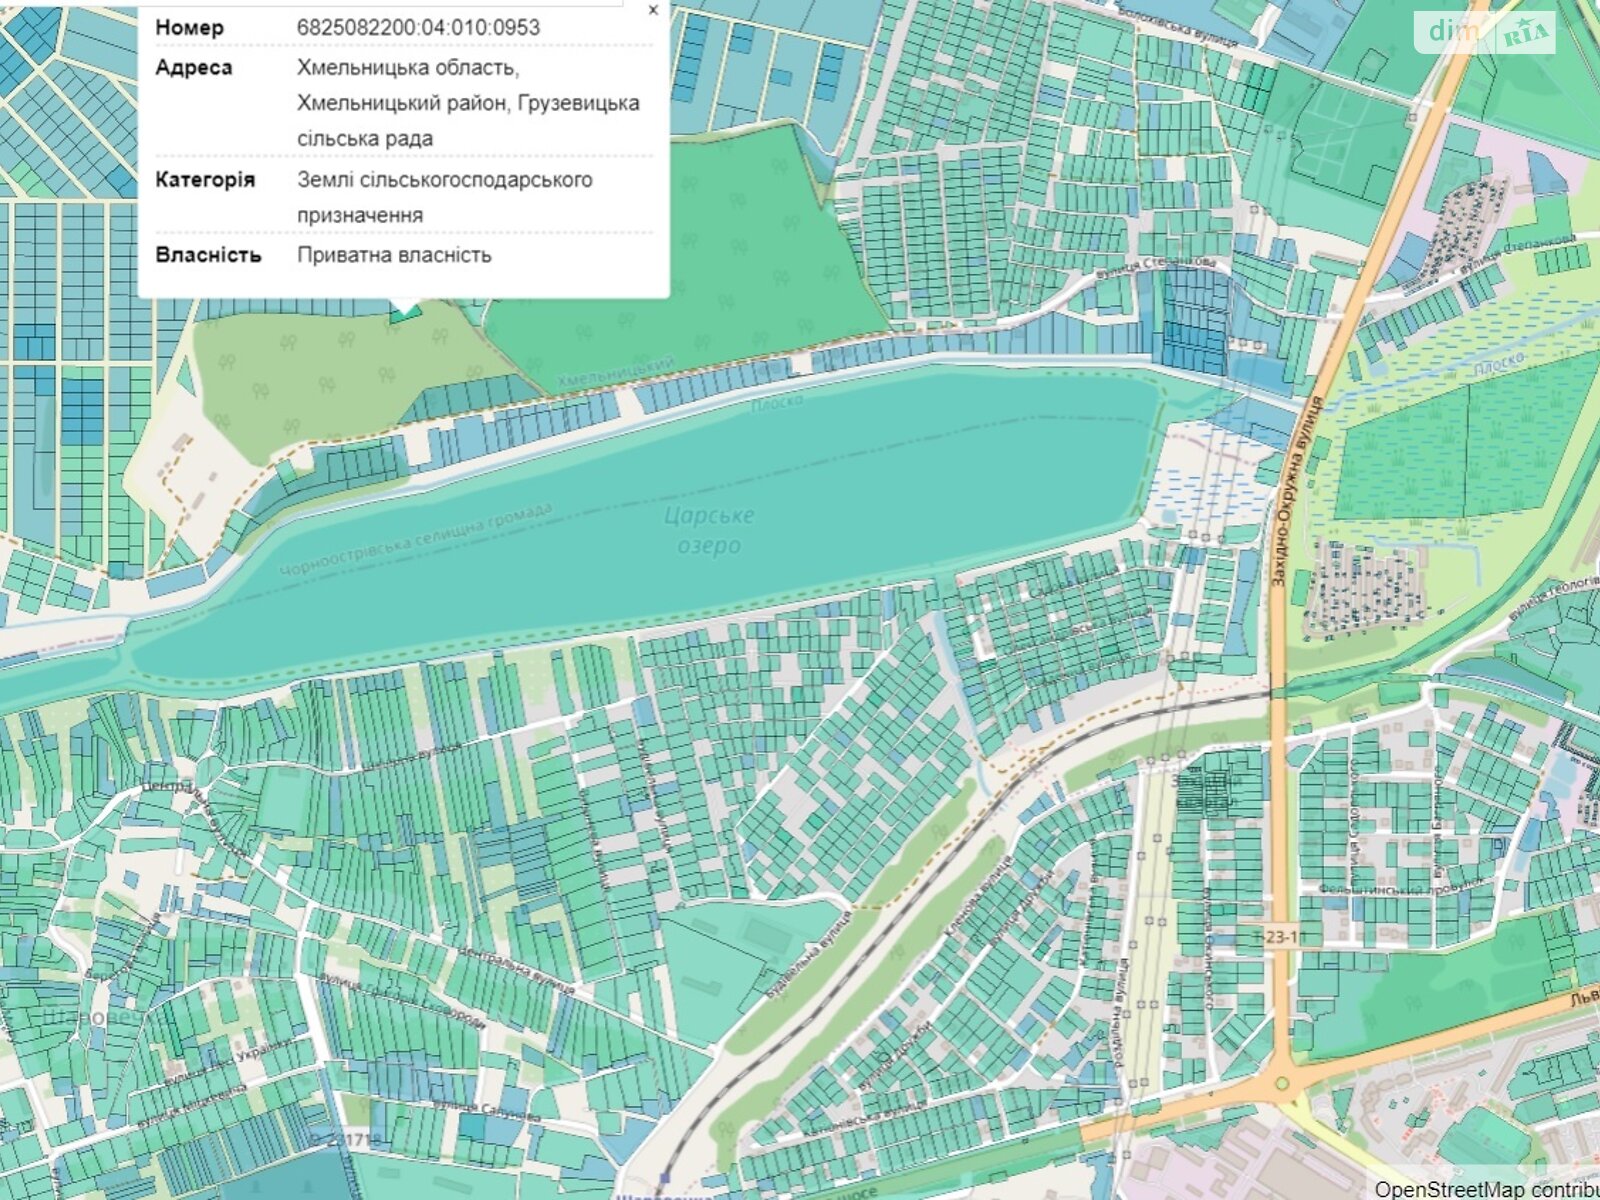Click 'Землі сільськогосподарського призначення' text
The height and width of the screenshot is (1200, 1600).
tap(444, 197)
